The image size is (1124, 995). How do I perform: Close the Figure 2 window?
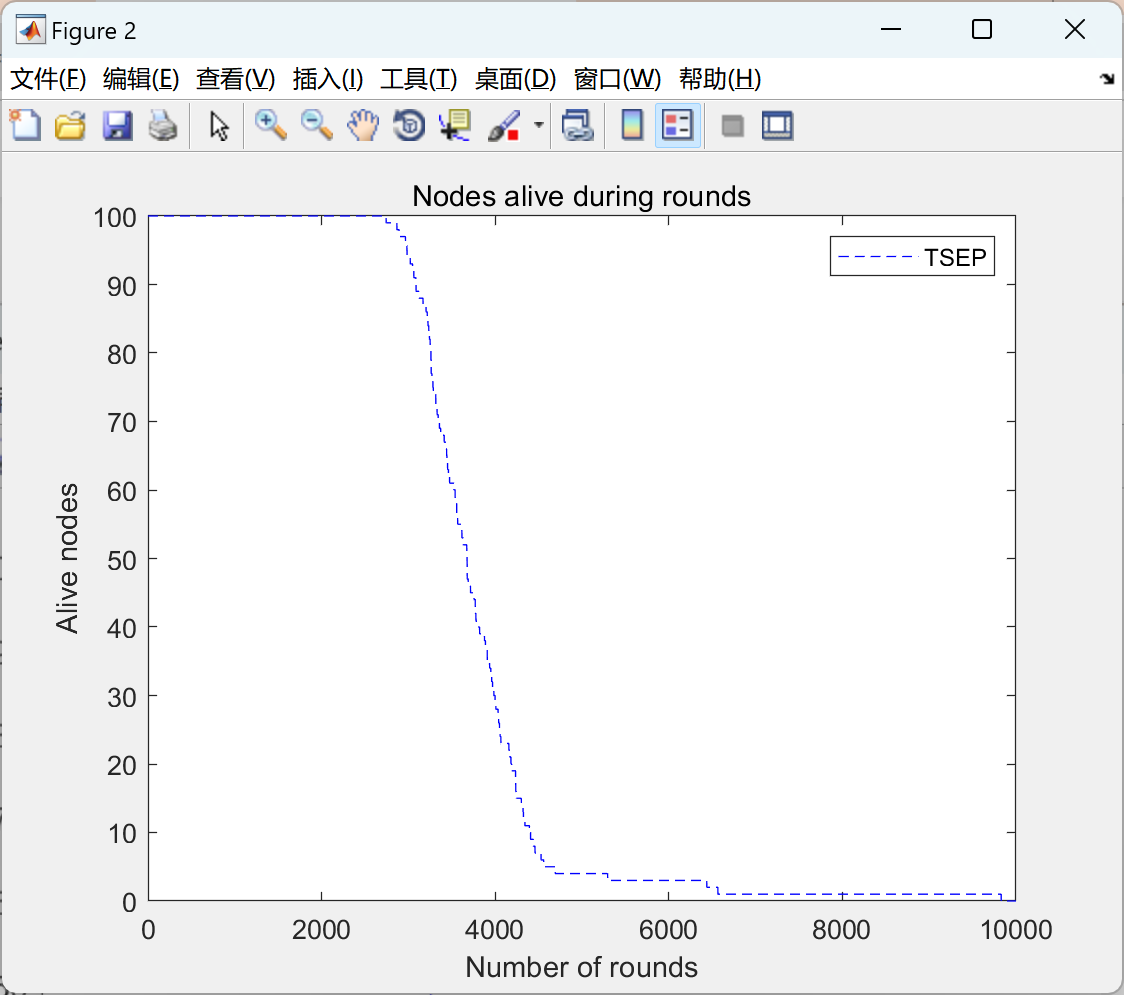(1075, 29)
